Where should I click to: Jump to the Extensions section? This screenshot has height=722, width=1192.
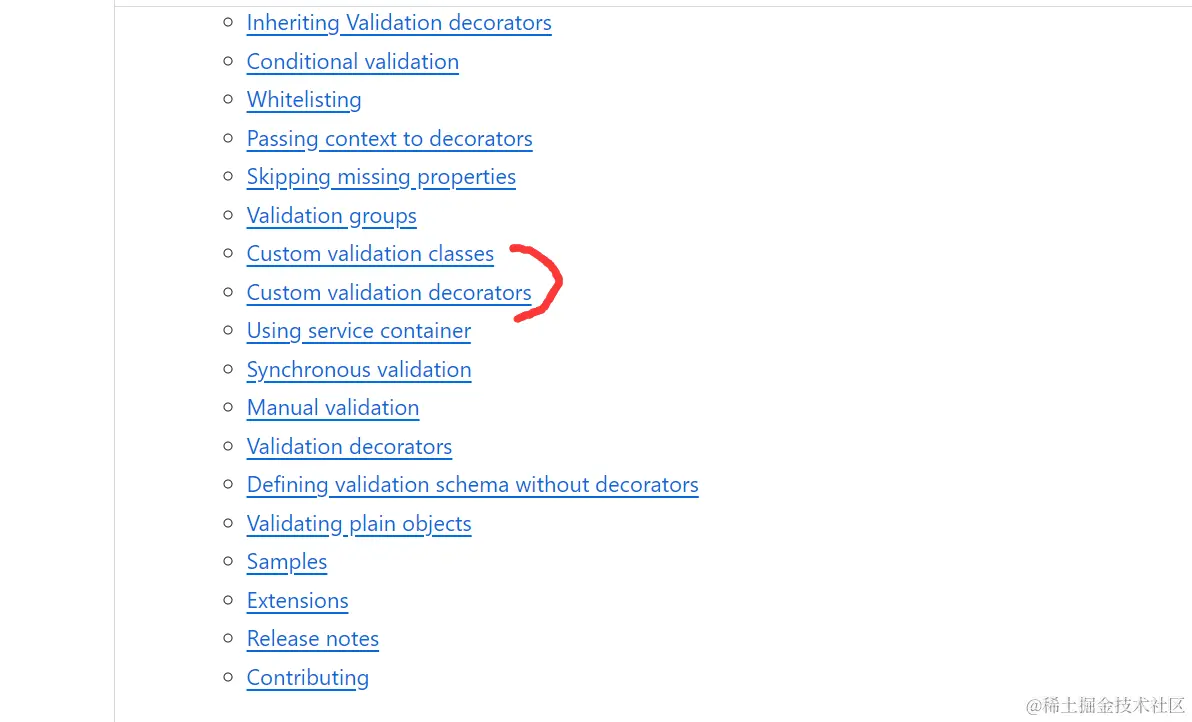pyautogui.click(x=297, y=600)
